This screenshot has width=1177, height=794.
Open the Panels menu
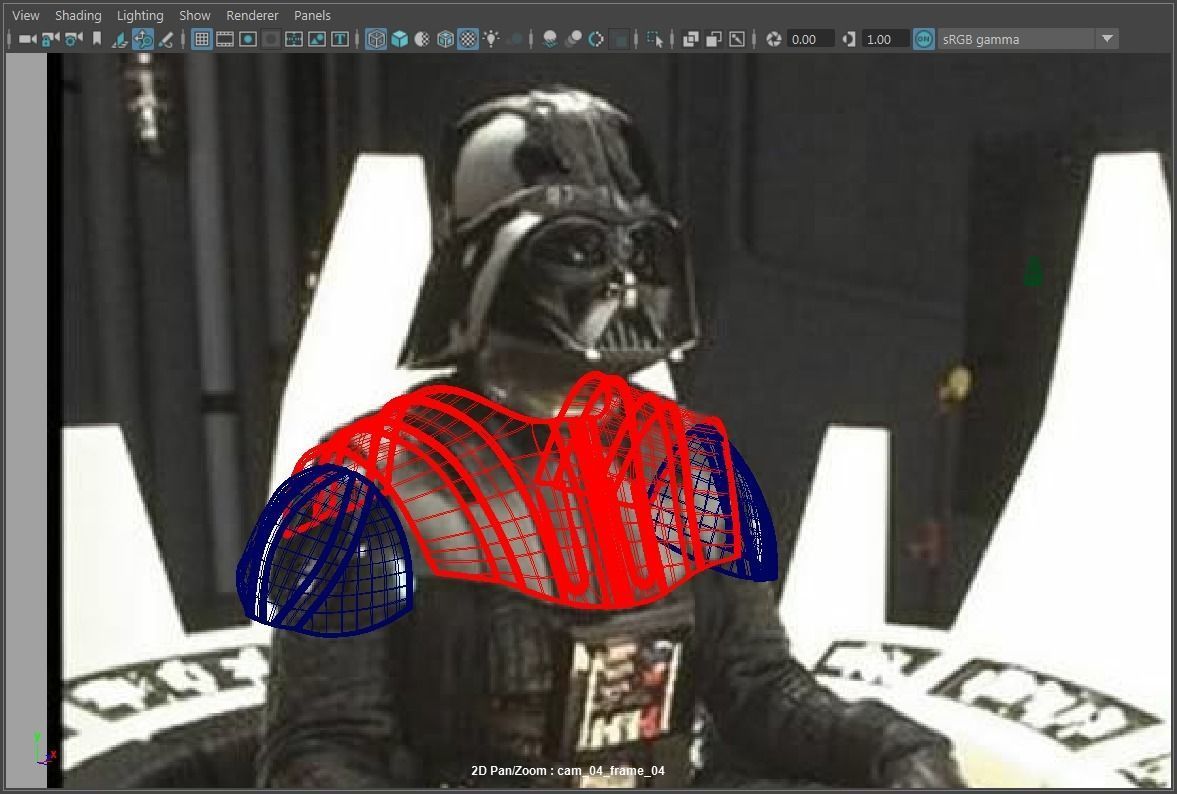tap(312, 15)
